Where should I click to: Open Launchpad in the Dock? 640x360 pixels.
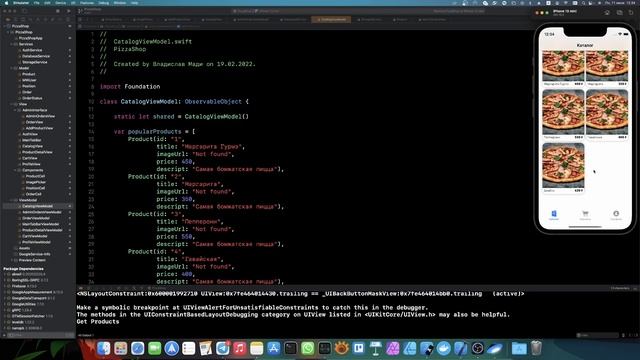coord(121,348)
